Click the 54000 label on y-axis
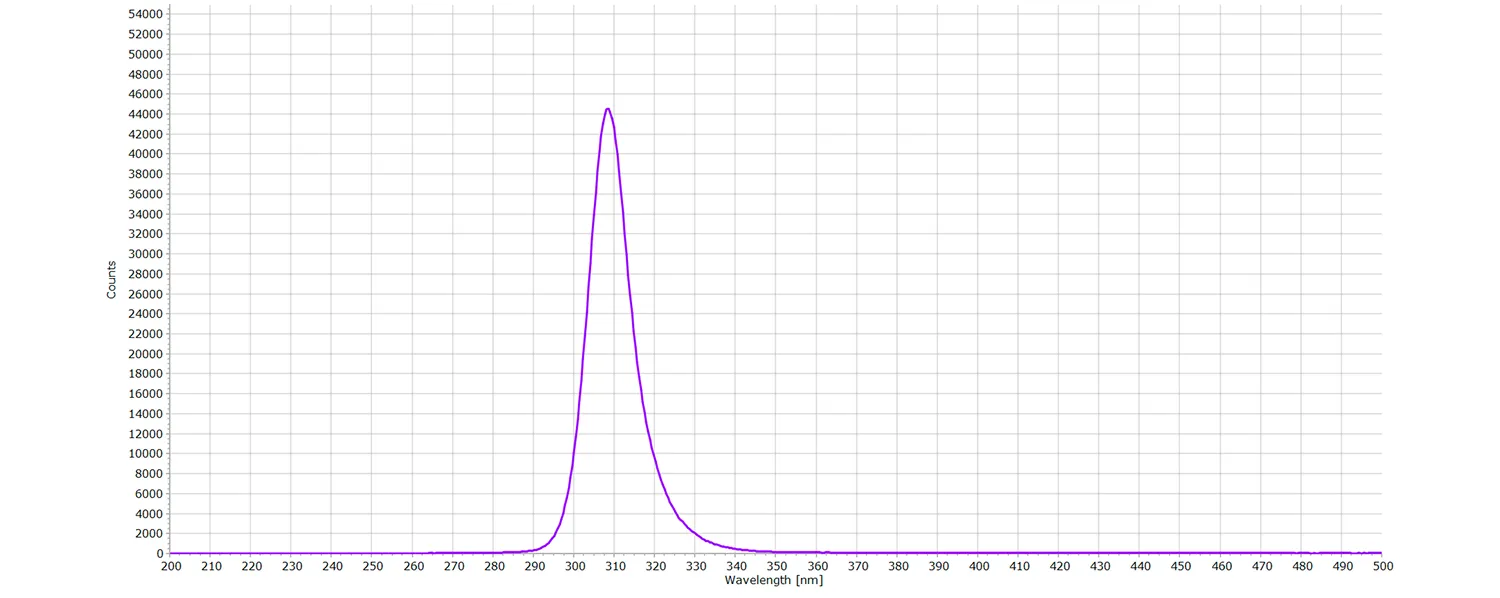 coord(144,14)
